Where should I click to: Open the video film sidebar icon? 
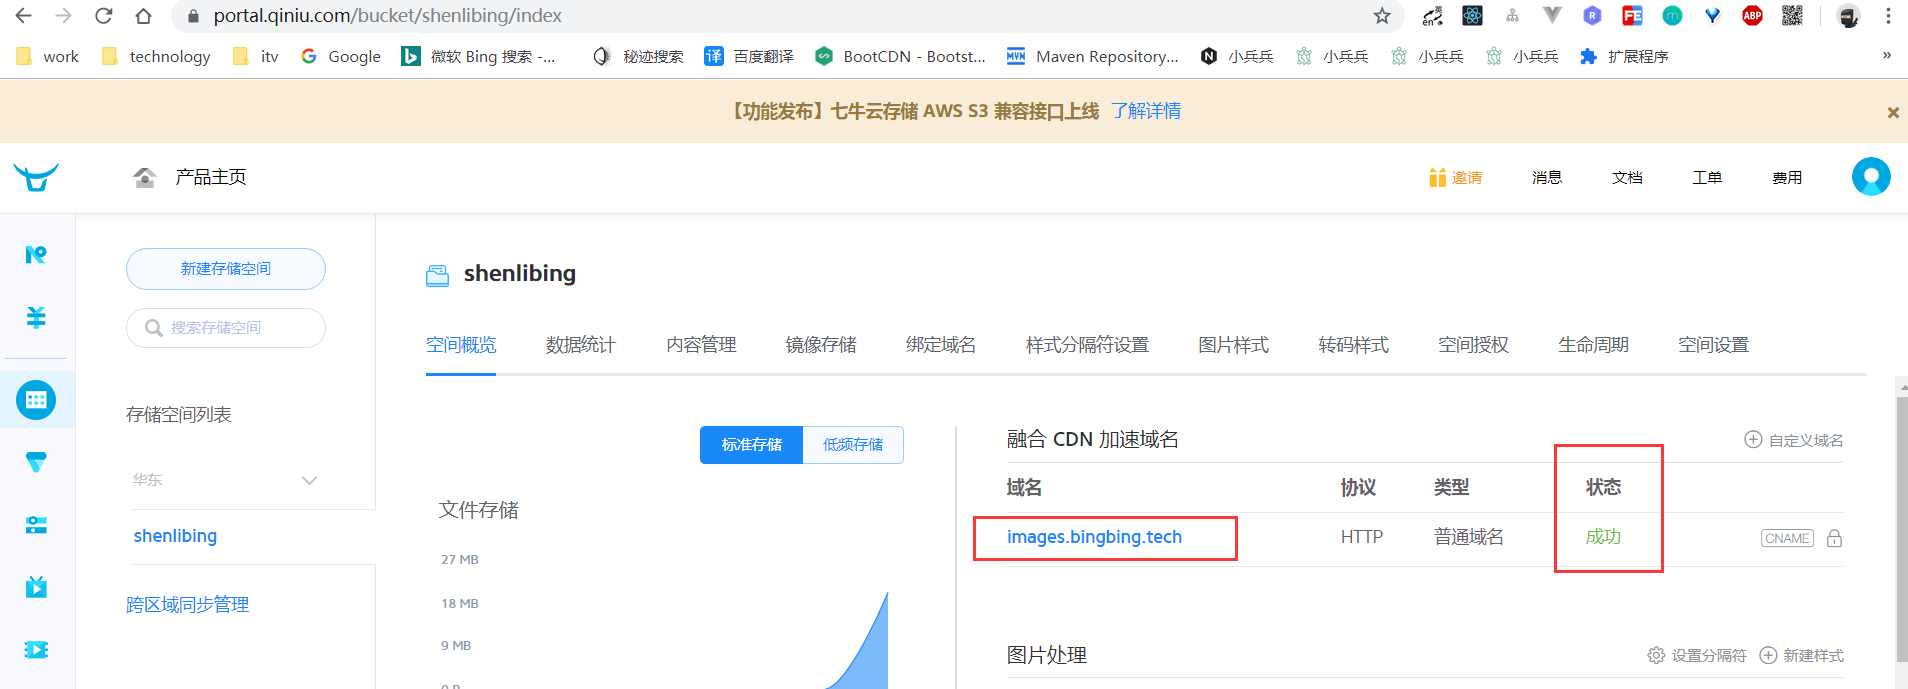coord(36,650)
